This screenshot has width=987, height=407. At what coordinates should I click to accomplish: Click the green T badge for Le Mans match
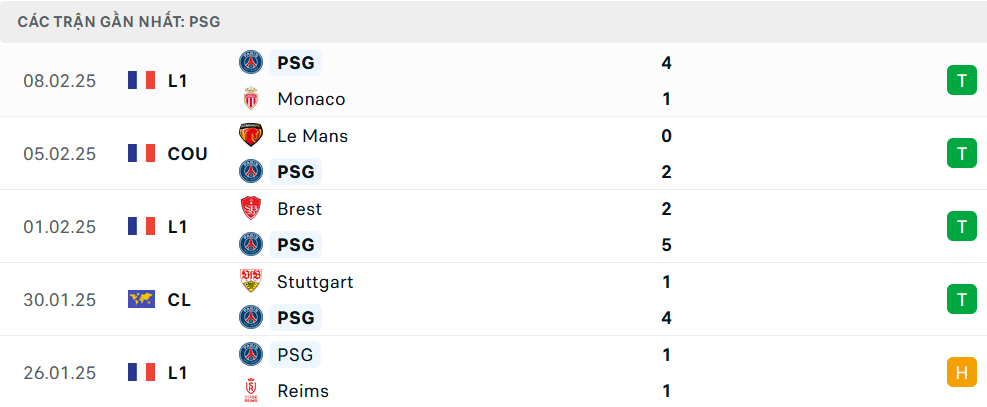click(961, 153)
